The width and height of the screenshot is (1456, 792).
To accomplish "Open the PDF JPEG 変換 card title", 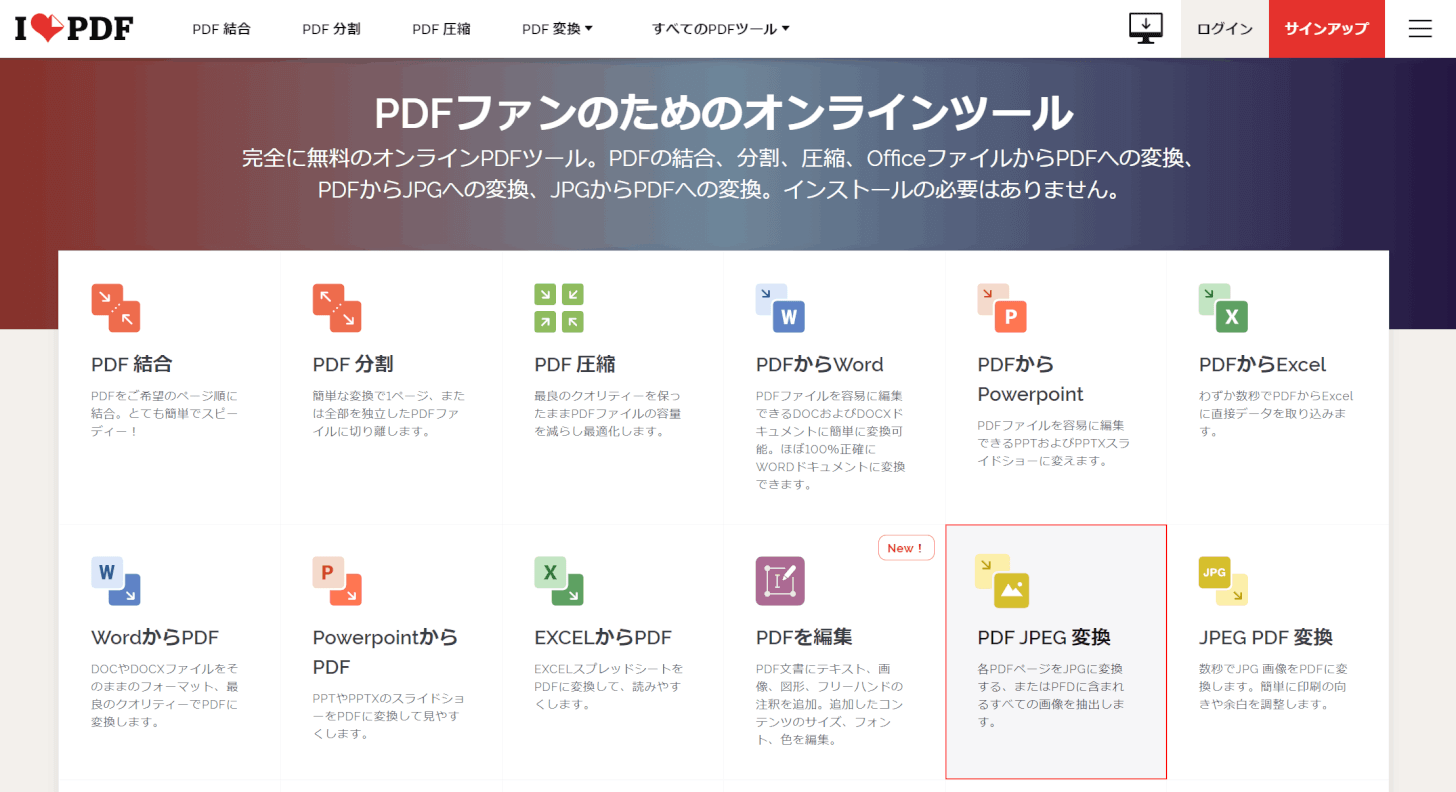I will click(1044, 637).
